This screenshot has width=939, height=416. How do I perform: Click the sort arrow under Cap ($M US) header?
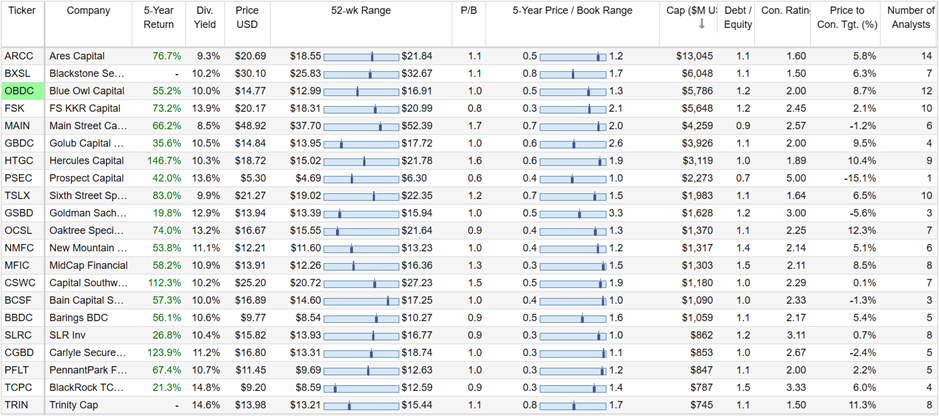[701, 24]
